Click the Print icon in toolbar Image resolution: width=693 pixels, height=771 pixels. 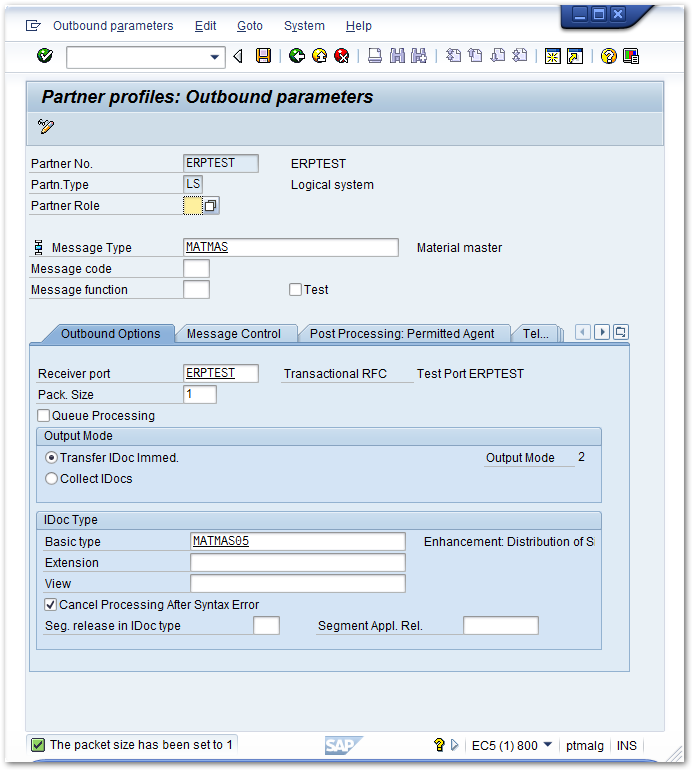point(375,56)
